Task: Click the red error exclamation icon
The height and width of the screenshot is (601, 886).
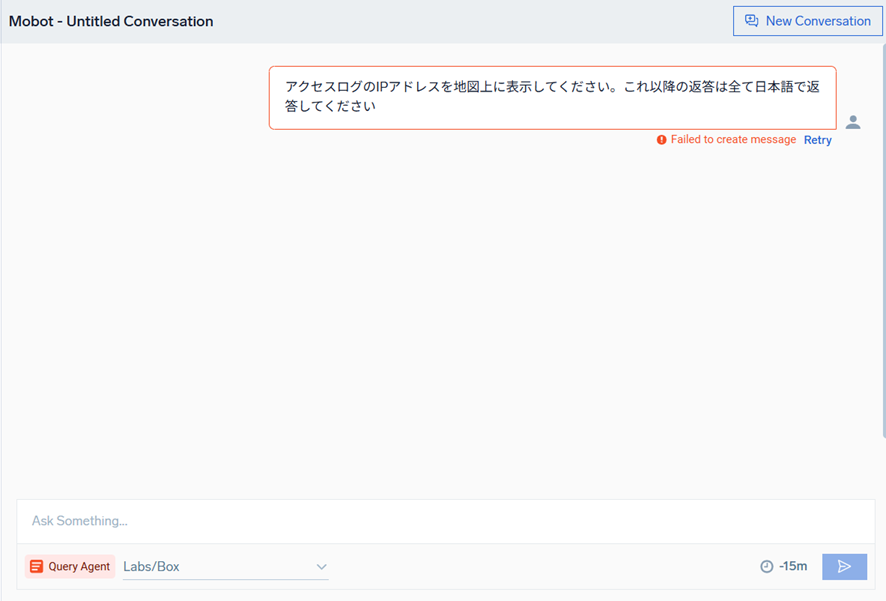Action: click(x=661, y=140)
